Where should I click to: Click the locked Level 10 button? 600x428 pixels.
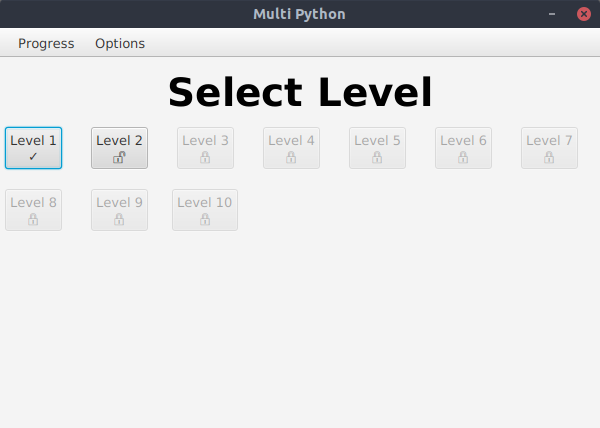(205, 210)
